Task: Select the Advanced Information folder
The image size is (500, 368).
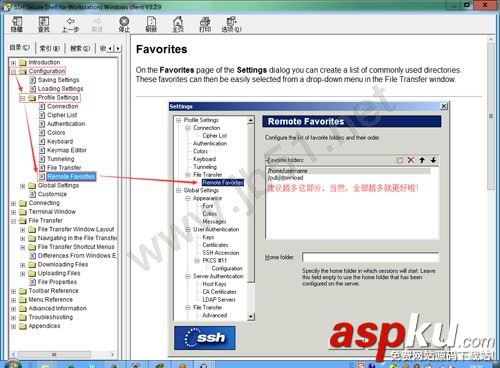Action: click(x=57, y=309)
